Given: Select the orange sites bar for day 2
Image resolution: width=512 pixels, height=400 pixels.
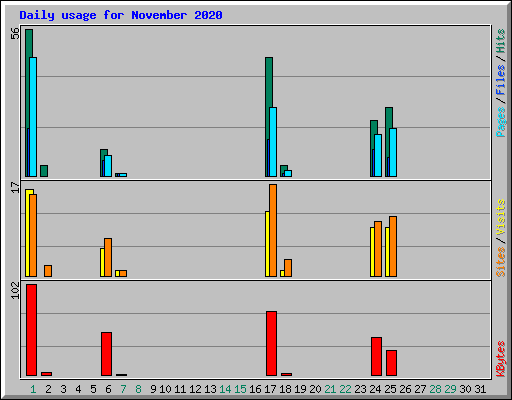Looking at the screenshot, I should [48, 271].
